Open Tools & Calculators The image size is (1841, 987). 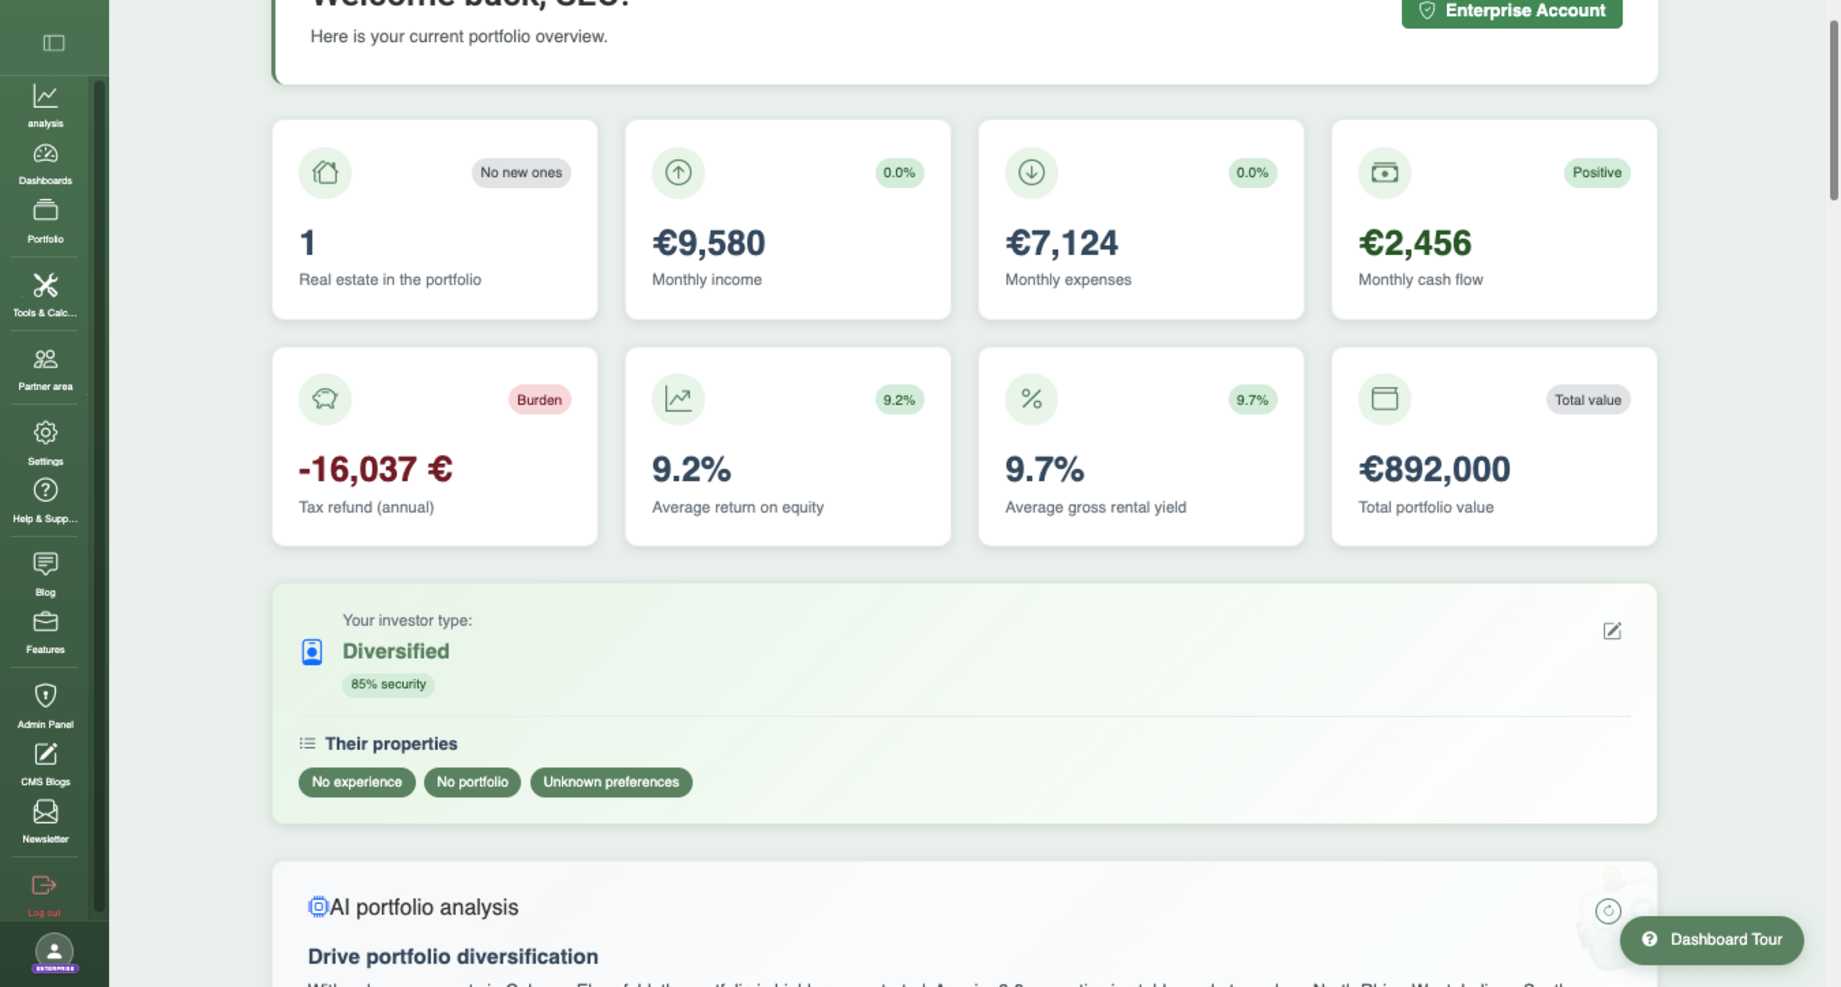[44, 293]
